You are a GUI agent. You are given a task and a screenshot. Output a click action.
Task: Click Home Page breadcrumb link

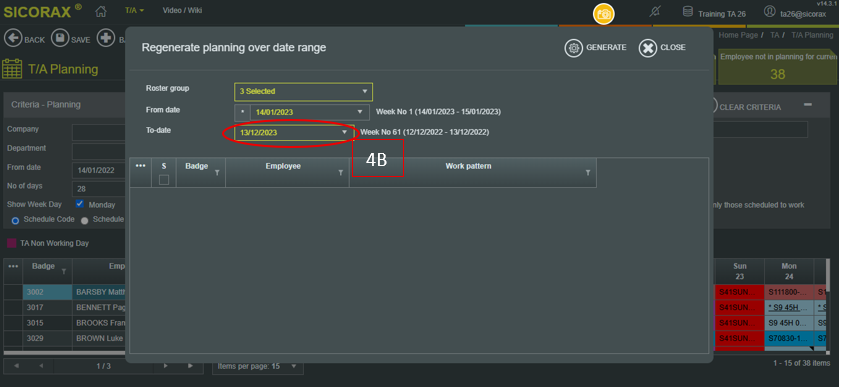738,35
